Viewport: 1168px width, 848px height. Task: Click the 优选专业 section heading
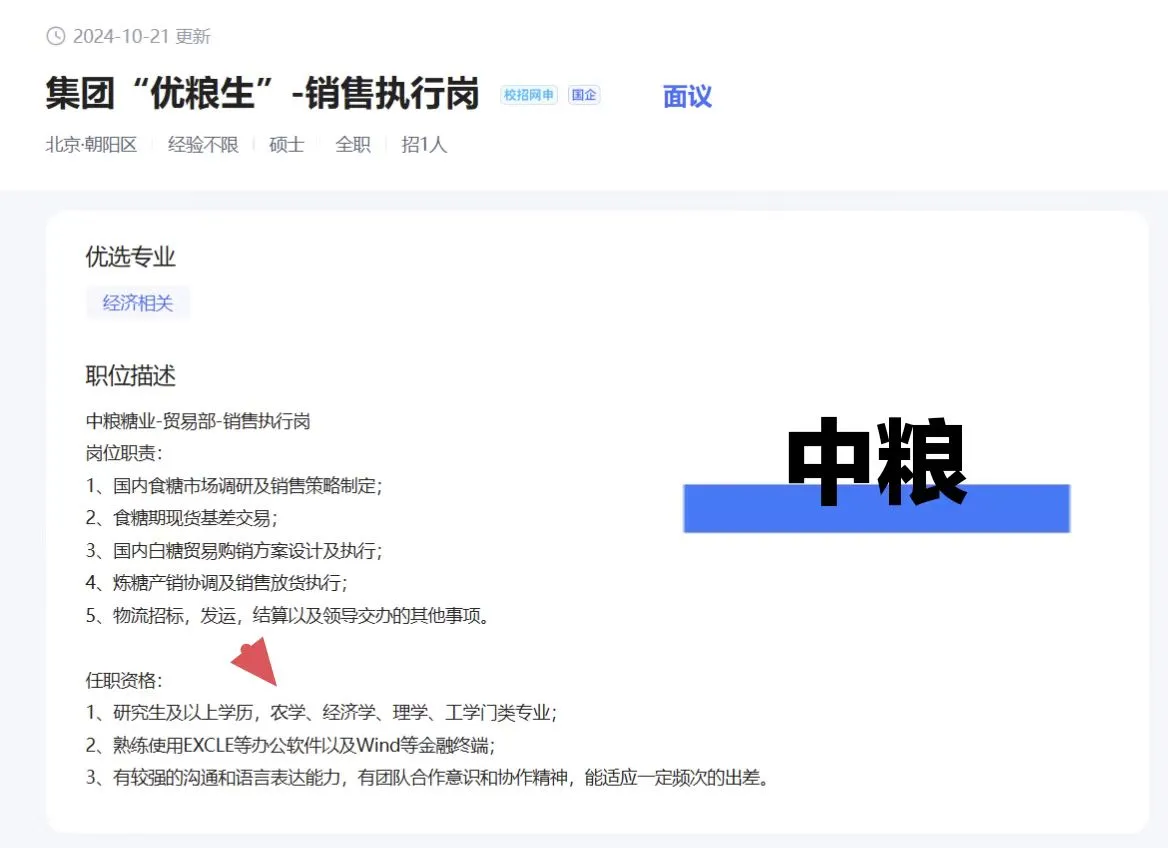[x=130, y=257]
